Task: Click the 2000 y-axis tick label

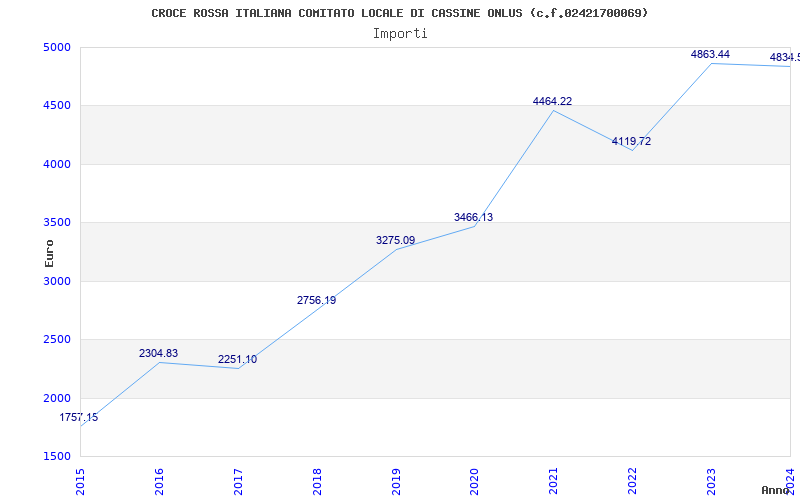Action: (57, 398)
